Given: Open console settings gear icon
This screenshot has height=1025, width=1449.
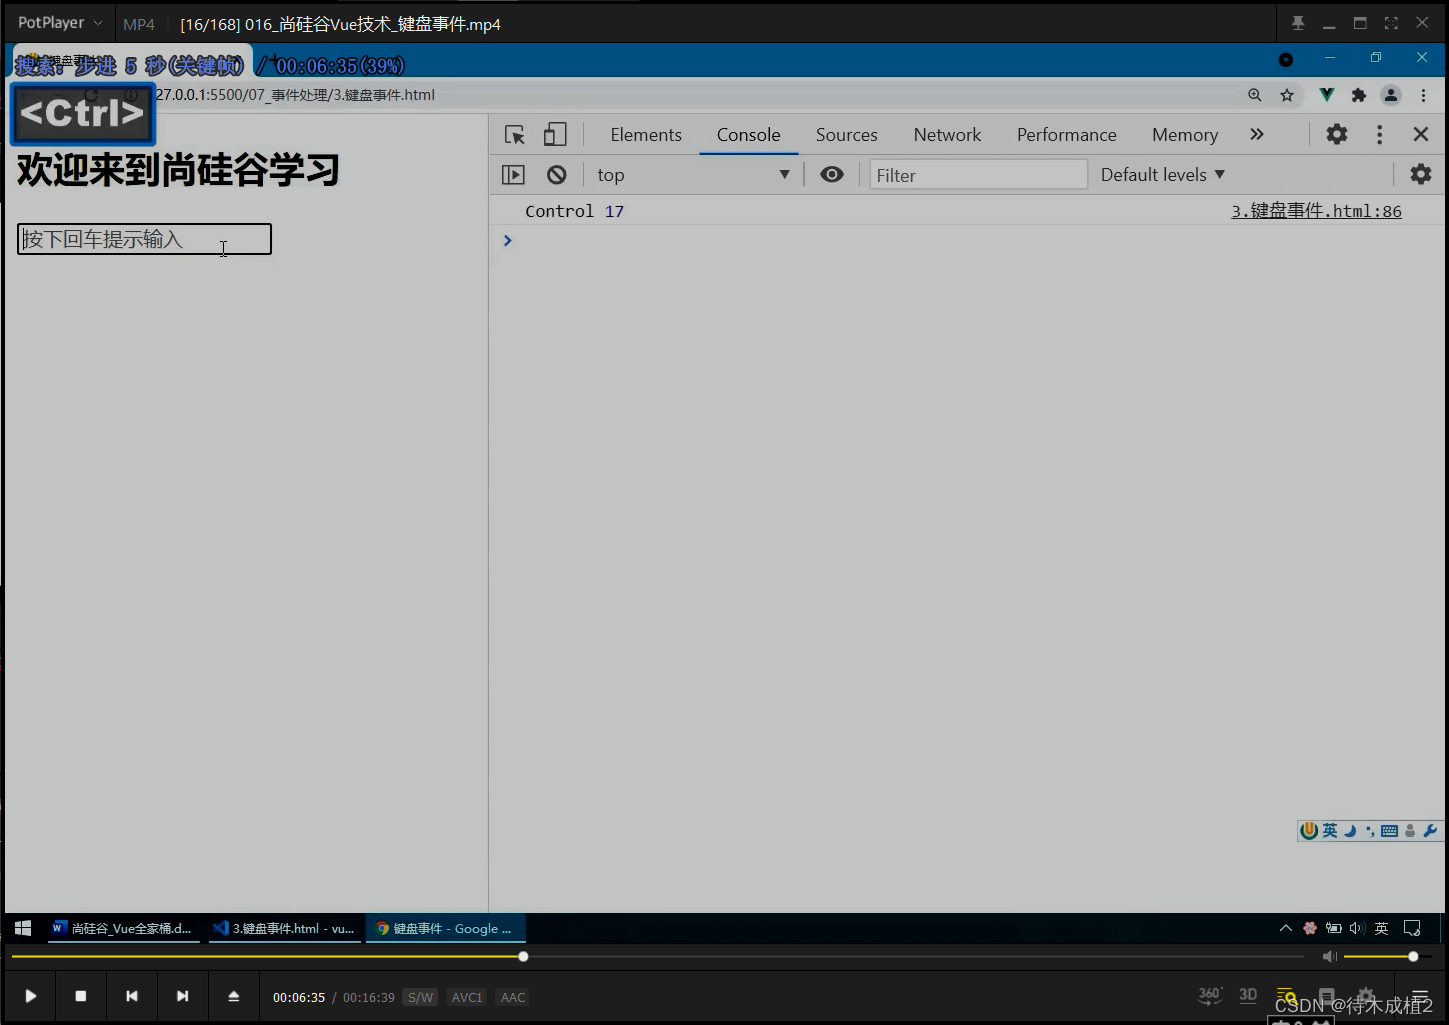Looking at the screenshot, I should (1420, 175).
